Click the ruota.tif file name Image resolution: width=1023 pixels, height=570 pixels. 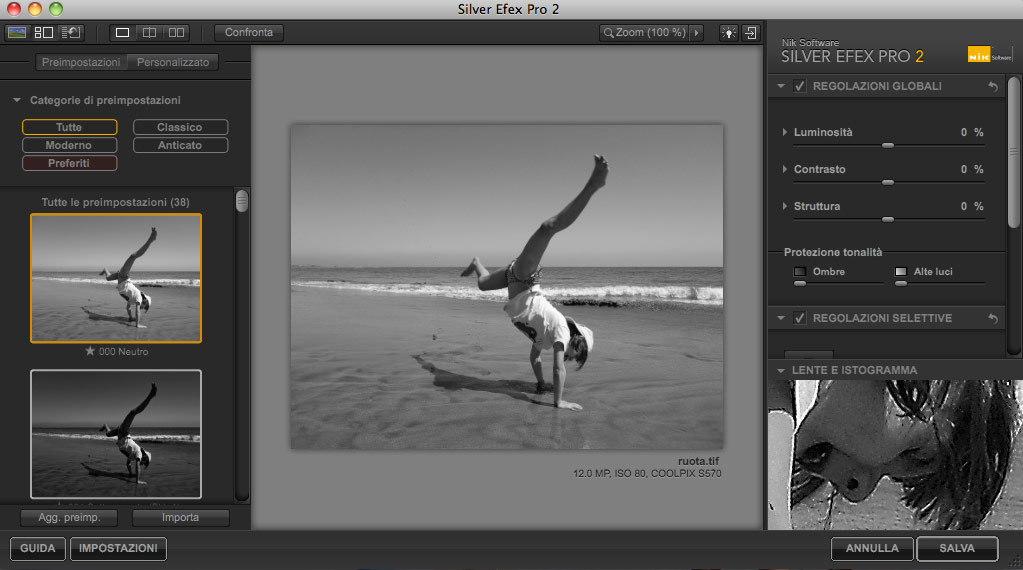[698, 461]
